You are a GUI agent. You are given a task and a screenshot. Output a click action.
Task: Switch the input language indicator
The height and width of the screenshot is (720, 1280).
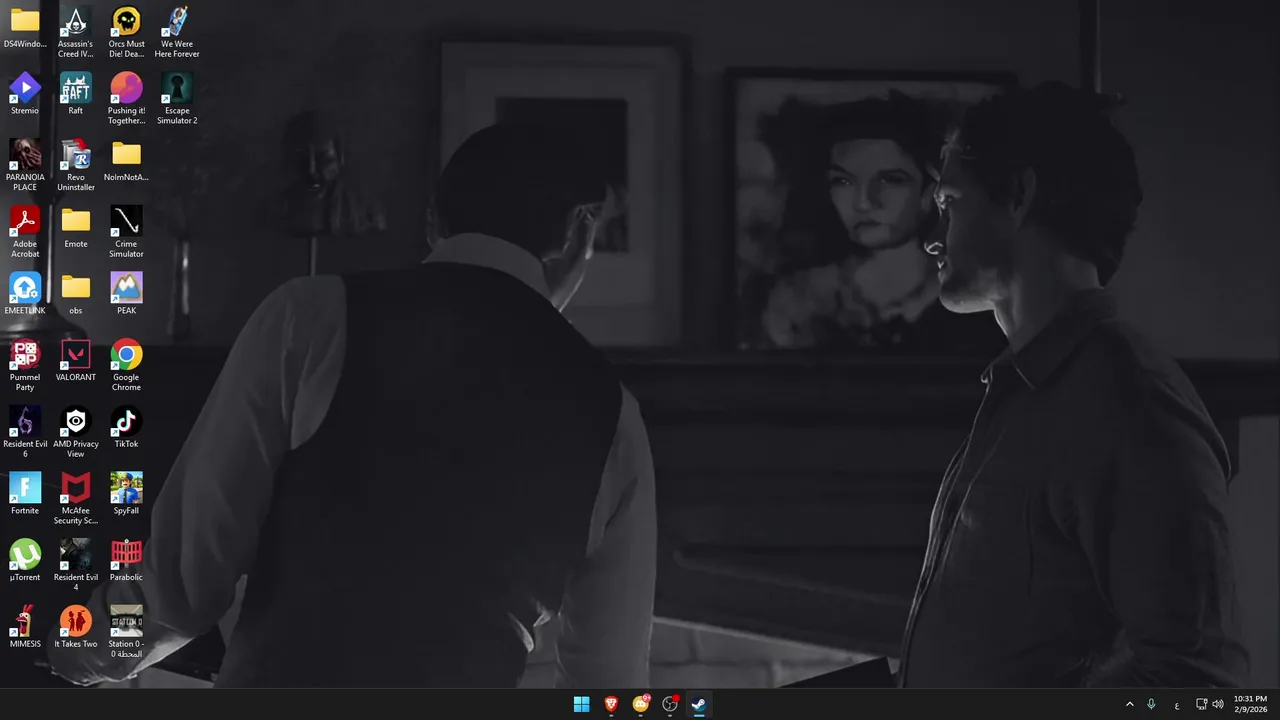(1177, 705)
